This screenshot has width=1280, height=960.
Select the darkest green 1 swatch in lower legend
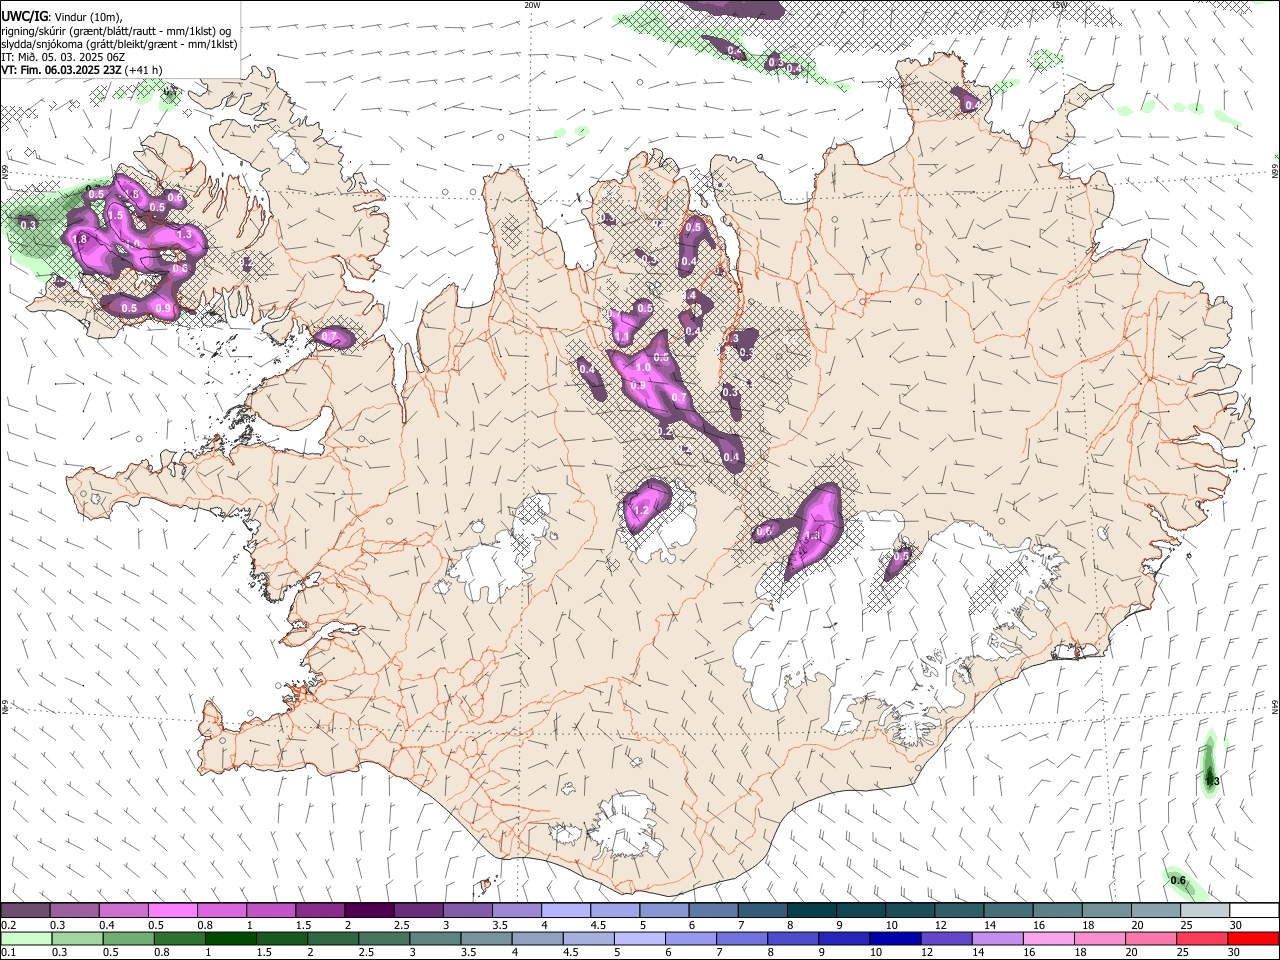pos(229,938)
